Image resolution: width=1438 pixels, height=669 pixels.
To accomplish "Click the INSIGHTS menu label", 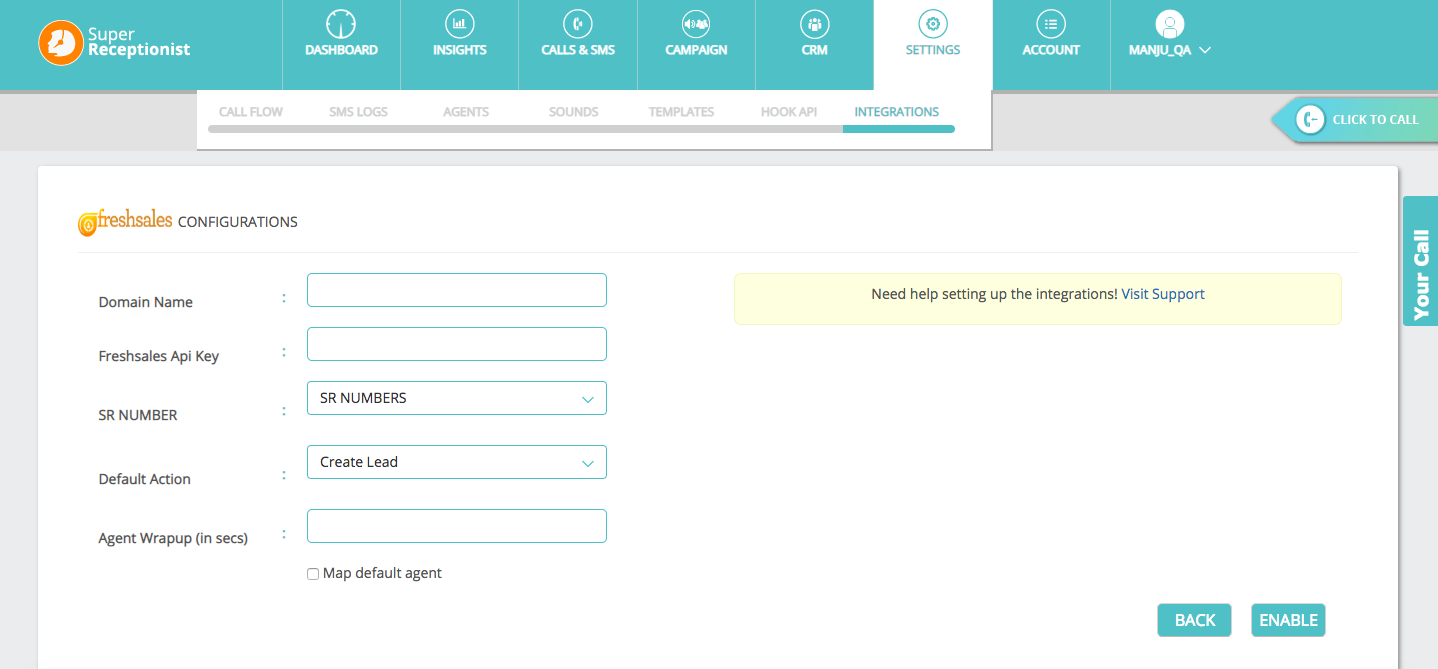I will pyautogui.click(x=460, y=50).
